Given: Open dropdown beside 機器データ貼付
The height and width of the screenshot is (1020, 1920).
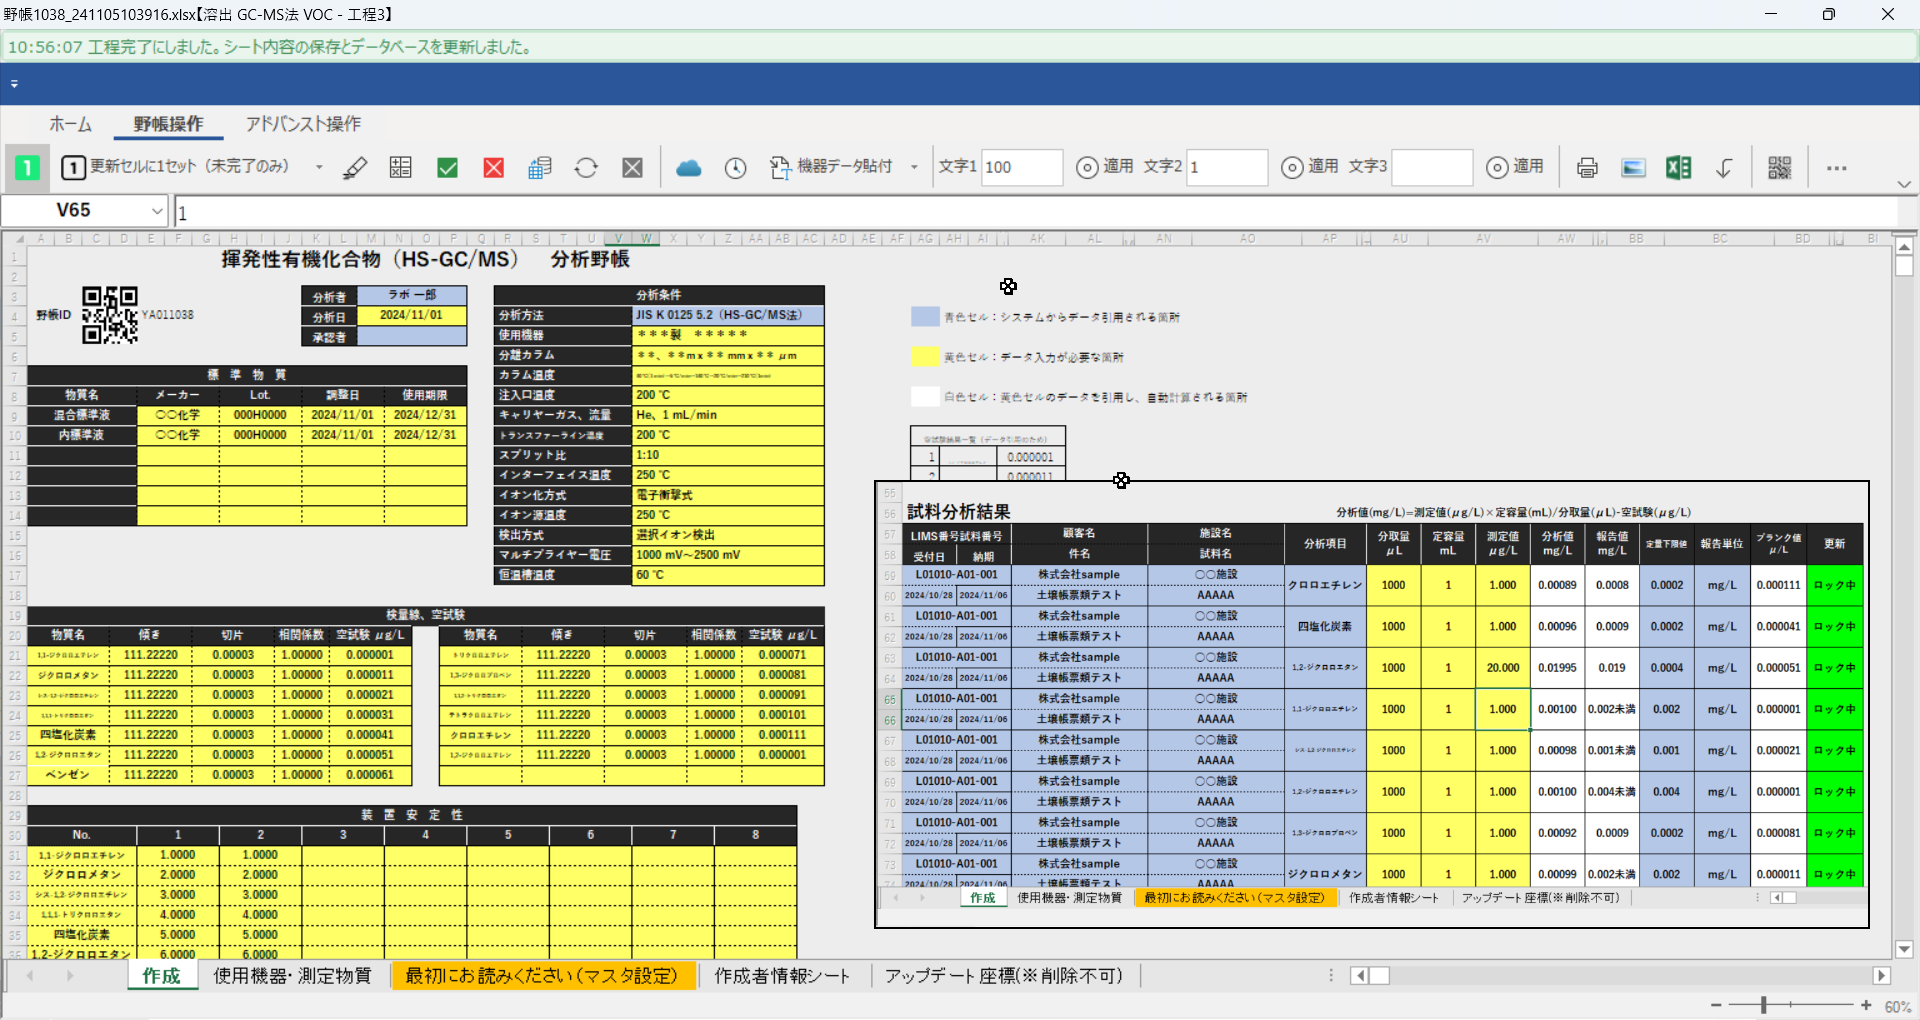Looking at the screenshot, I should coord(914,167).
